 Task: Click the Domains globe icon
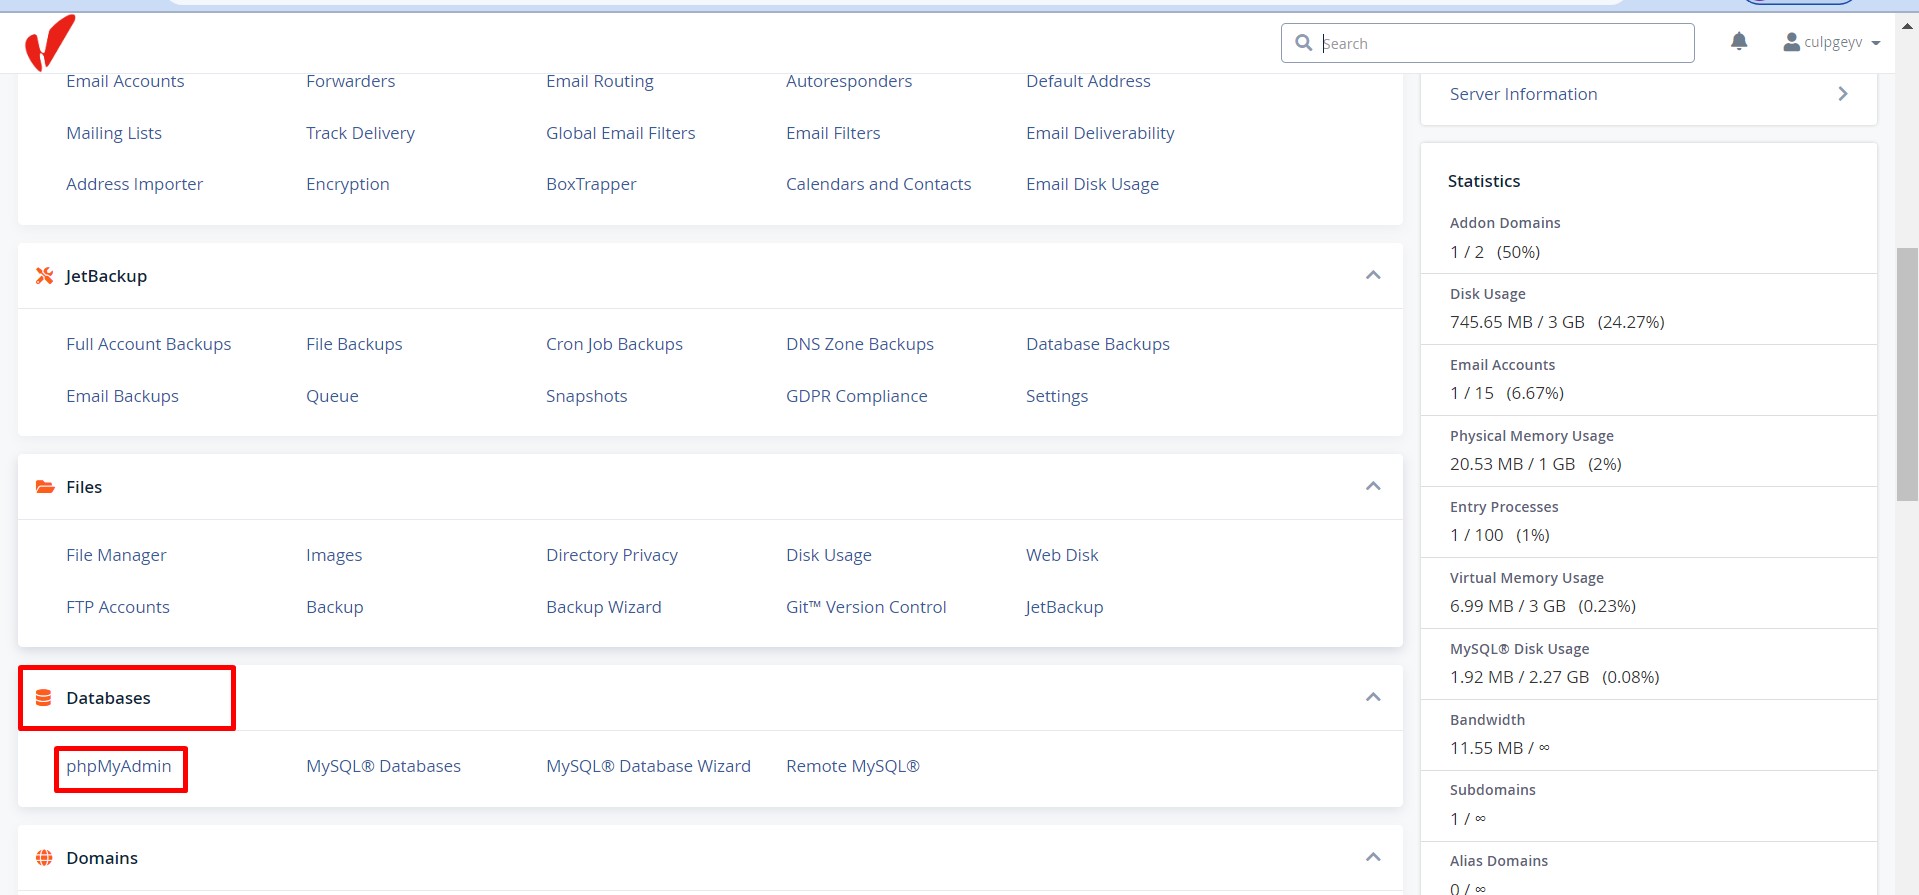[44, 858]
